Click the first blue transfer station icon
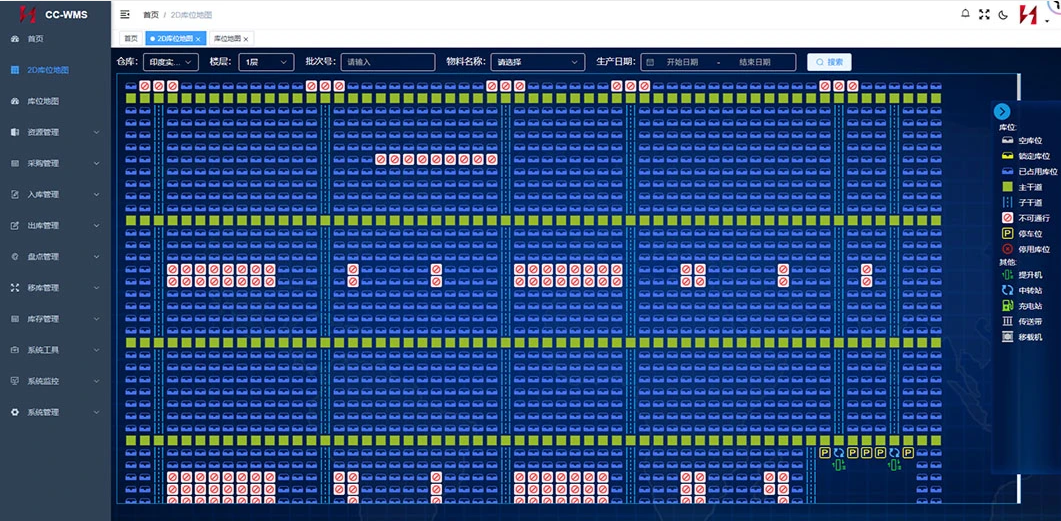This screenshot has width=1061, height=521. (x=839, y=453)
